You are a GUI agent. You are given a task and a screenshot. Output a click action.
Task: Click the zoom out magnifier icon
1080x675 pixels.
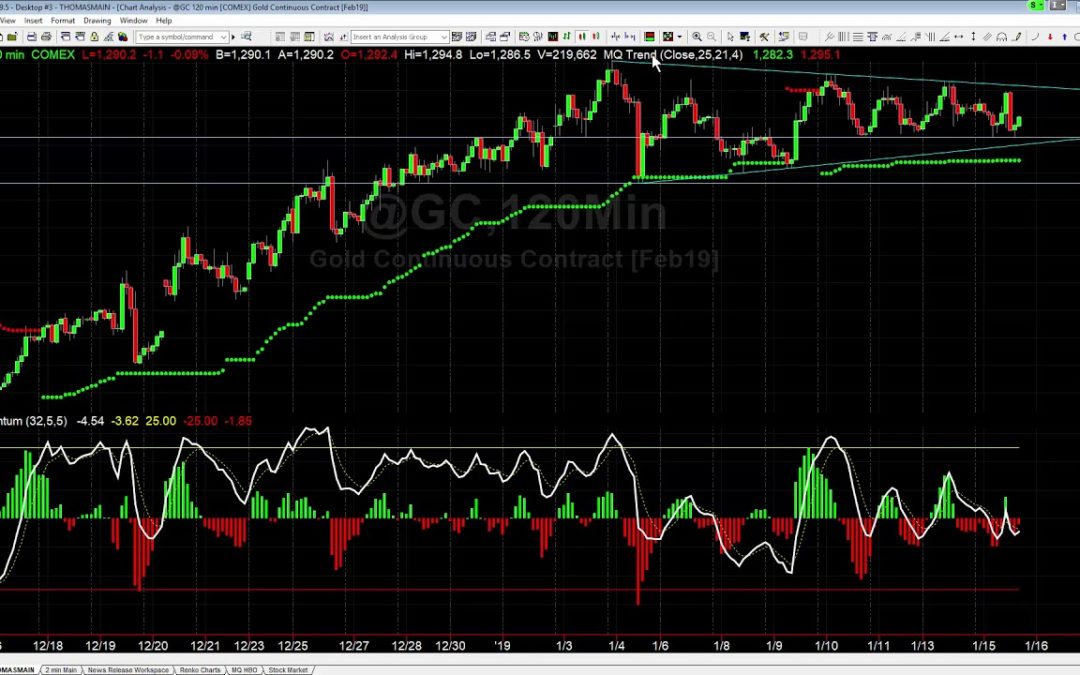click(x=711, y=37)
